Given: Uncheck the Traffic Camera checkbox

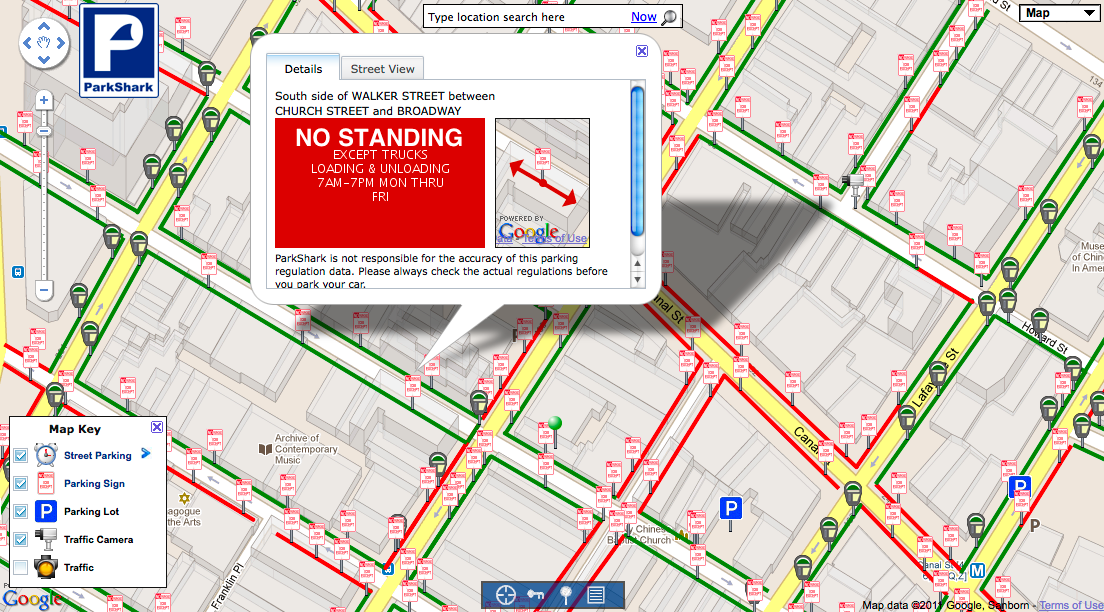Looking at the screenshot, I should [x=20, y=539].
